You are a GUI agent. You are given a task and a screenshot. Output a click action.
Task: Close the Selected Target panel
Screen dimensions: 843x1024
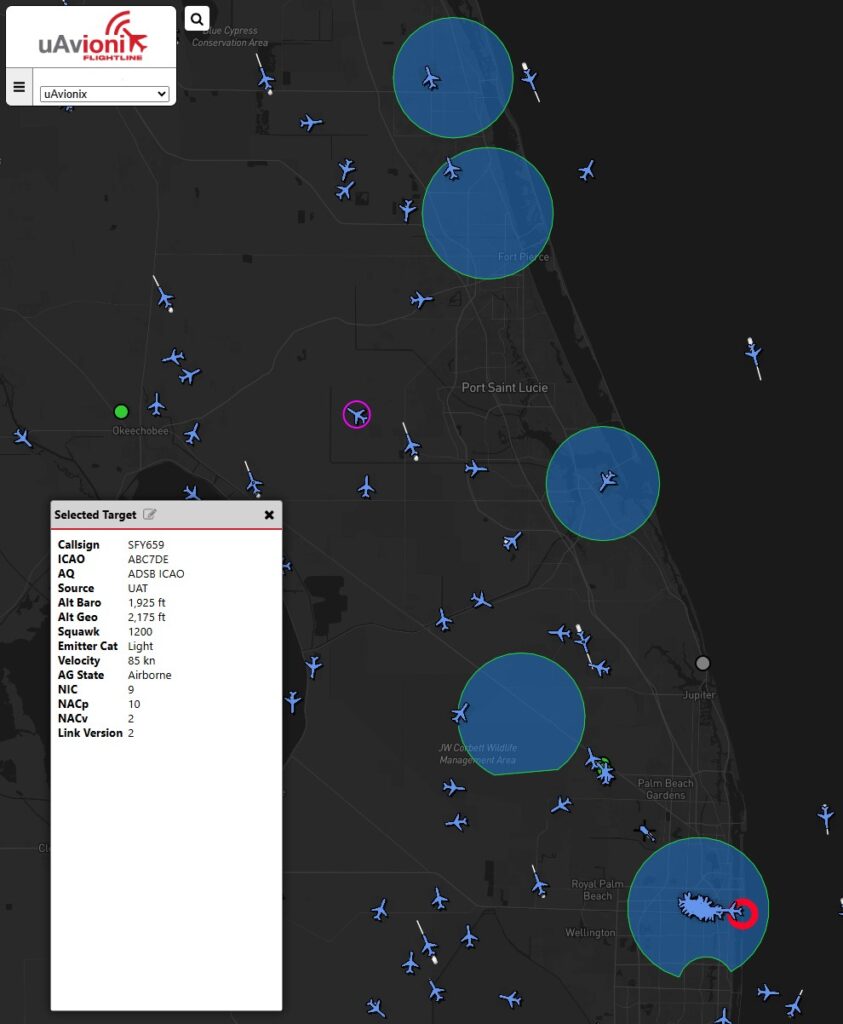[x=268, y=515]
